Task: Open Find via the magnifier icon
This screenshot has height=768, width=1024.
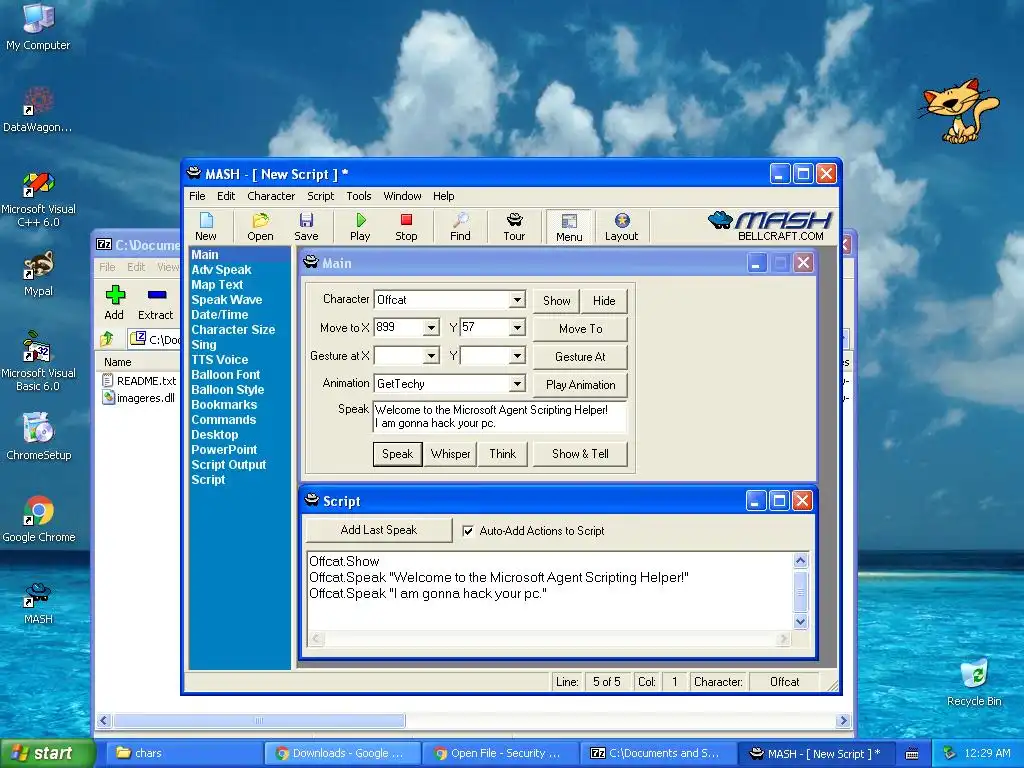Action: (x=460, y=227)
